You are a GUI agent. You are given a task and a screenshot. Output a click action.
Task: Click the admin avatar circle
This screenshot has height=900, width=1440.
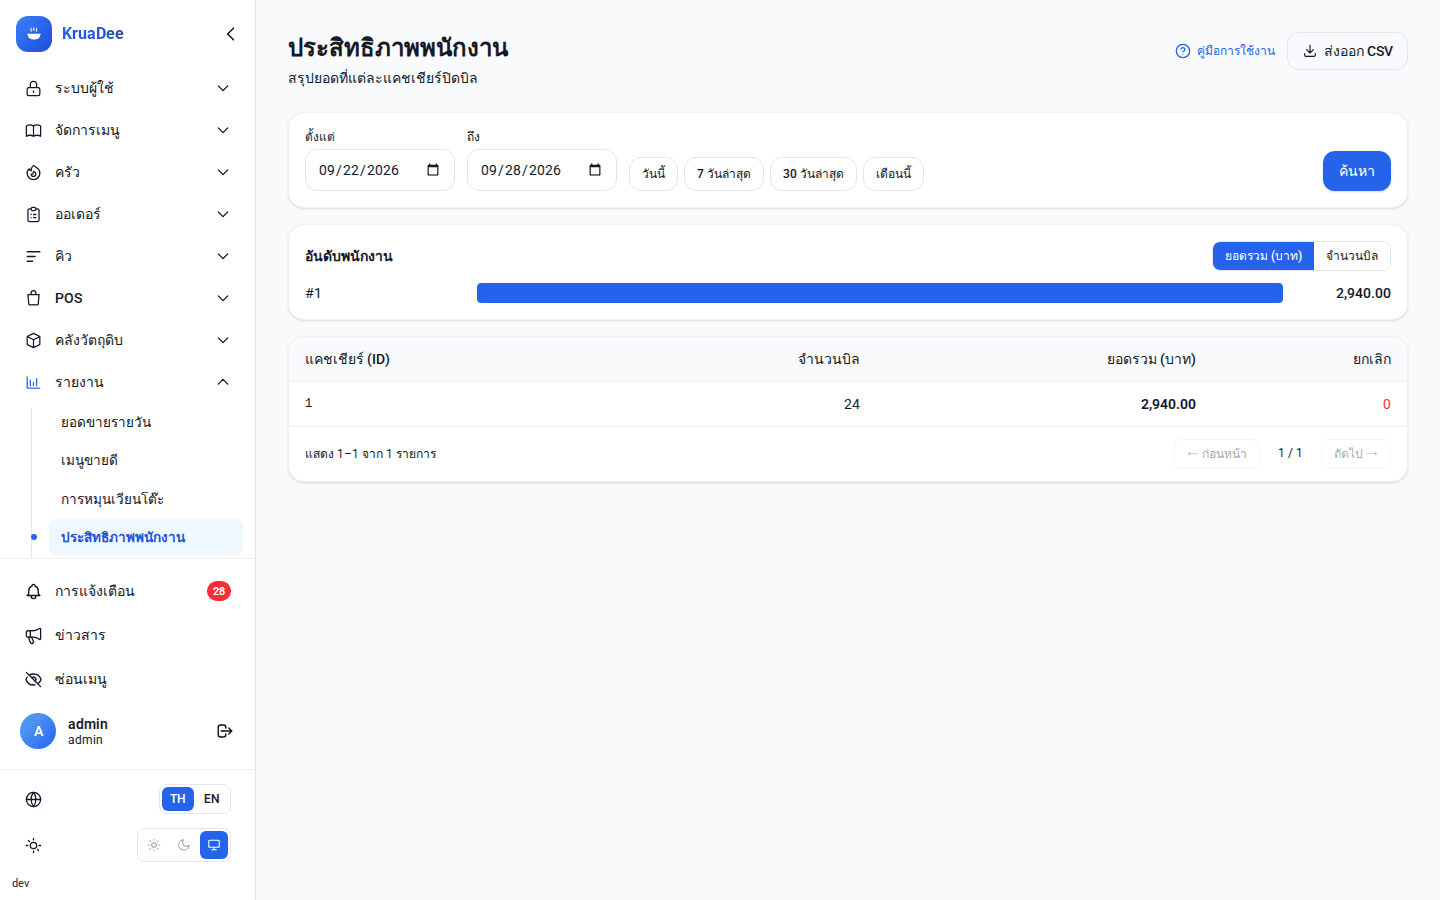tap(38, 731)
